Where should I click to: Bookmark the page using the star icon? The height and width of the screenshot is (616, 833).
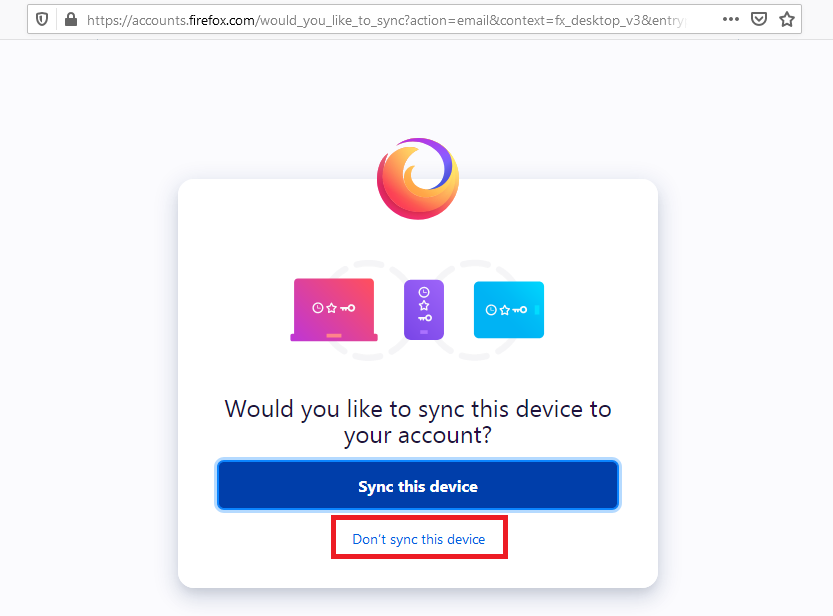[x=787, y=19]
